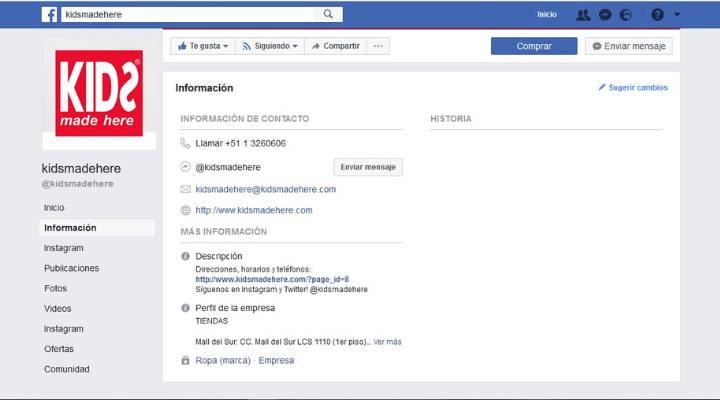Image resolution: width=720 pixels, height=400 pixels.
Task: Click the RSS feed icon on Siguiendo
Action: (x=247, y=46)
